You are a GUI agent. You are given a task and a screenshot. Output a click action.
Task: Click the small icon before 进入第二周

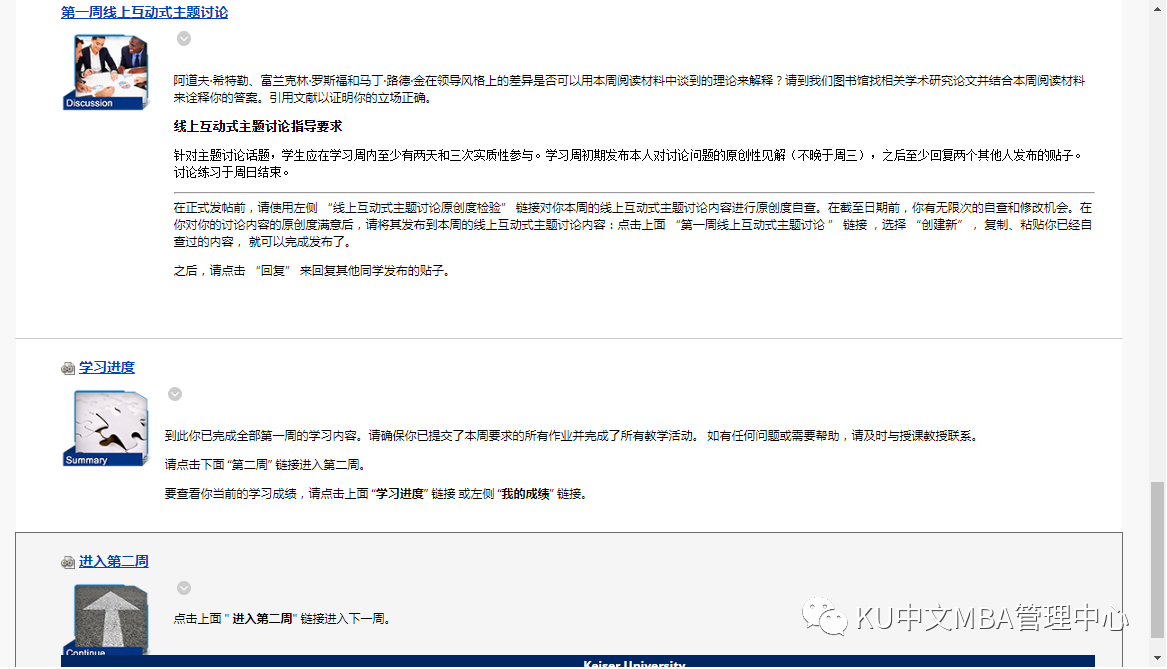click(x=68, y=562)
